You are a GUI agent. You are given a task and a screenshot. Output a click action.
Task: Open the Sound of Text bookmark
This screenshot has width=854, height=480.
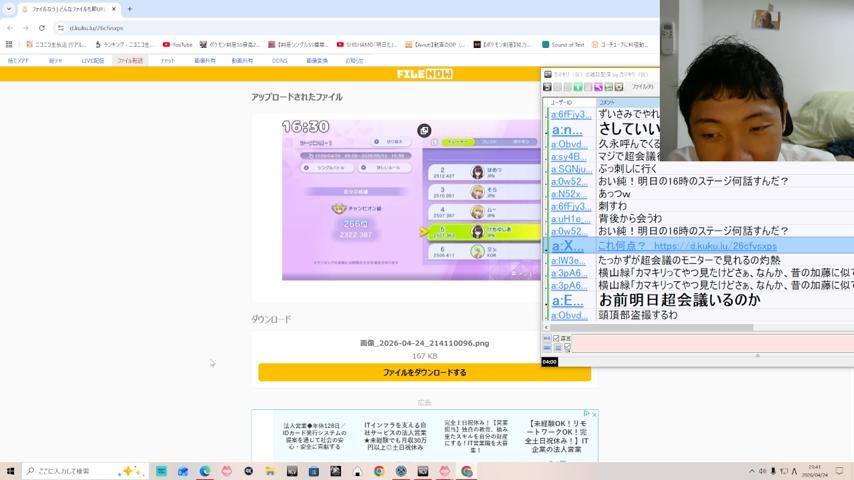[x=563, y=45]
